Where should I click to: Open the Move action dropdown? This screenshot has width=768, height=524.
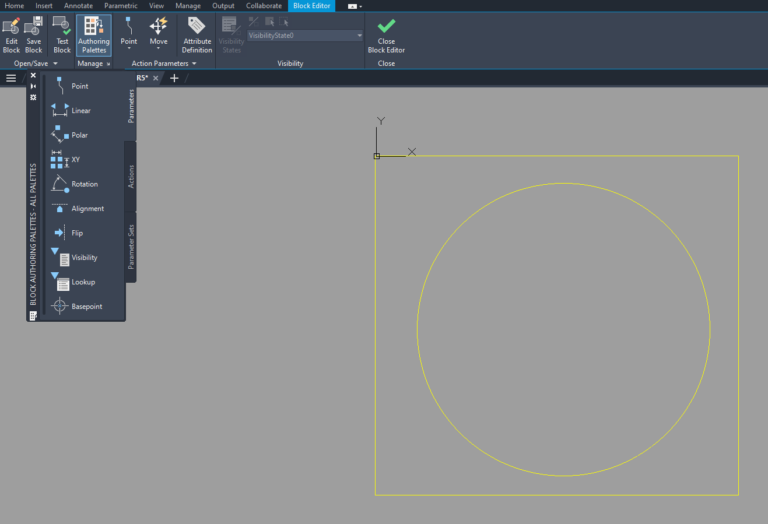coord(159,50)
